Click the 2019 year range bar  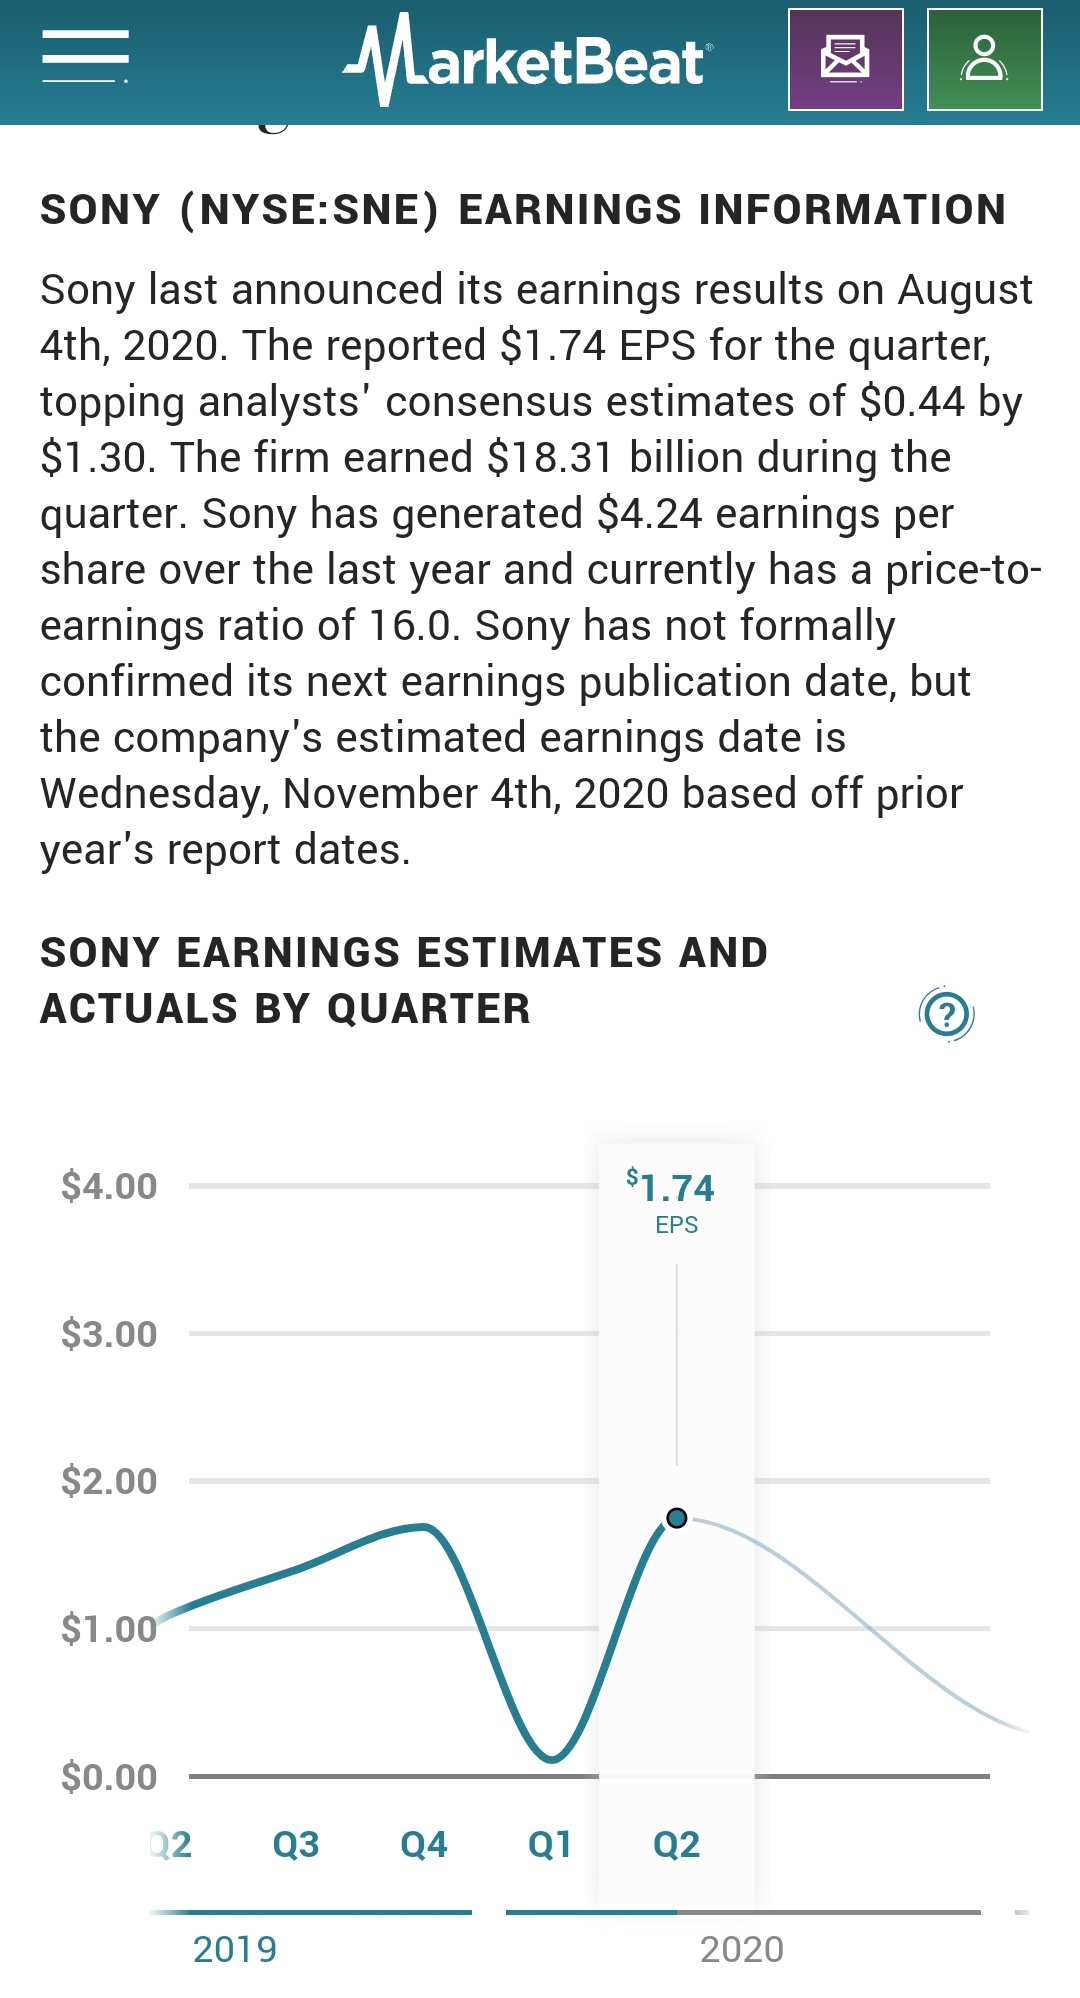[x=311, y=1912]
